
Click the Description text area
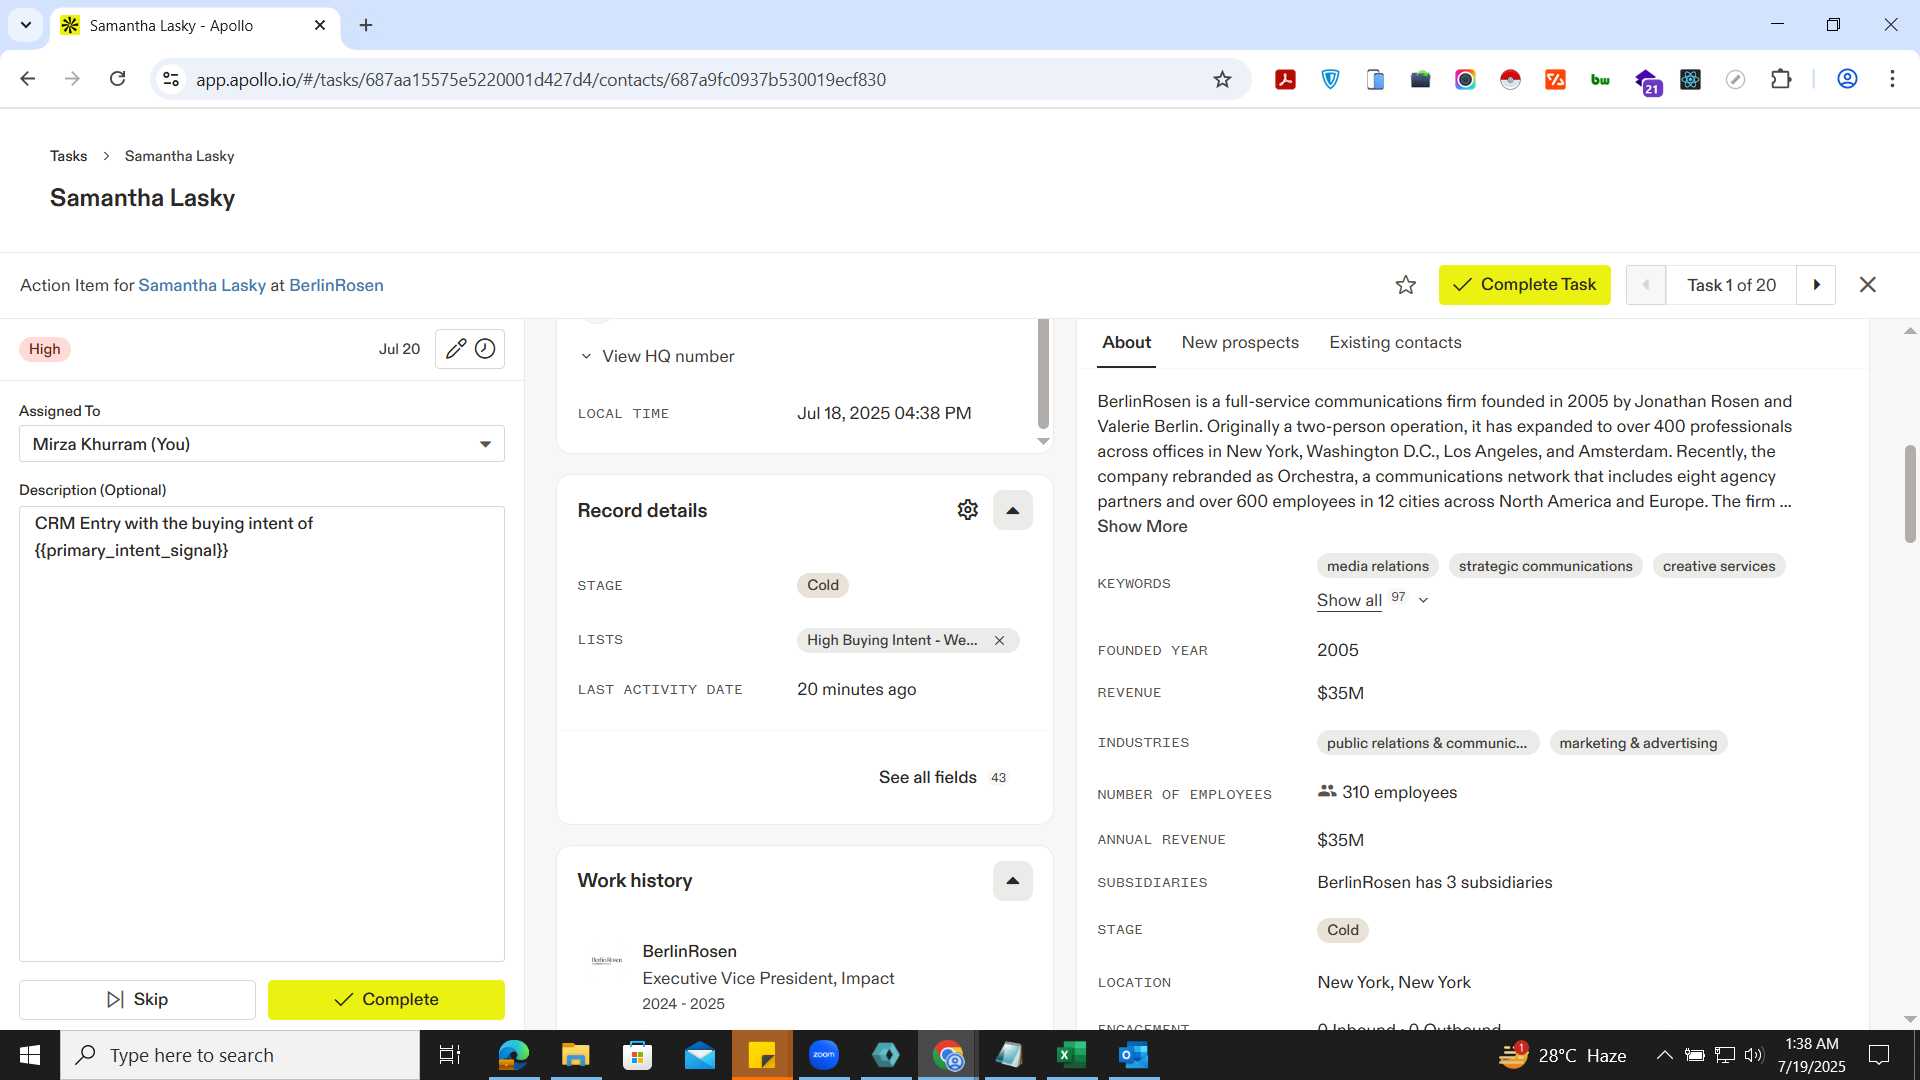point(262,734)
